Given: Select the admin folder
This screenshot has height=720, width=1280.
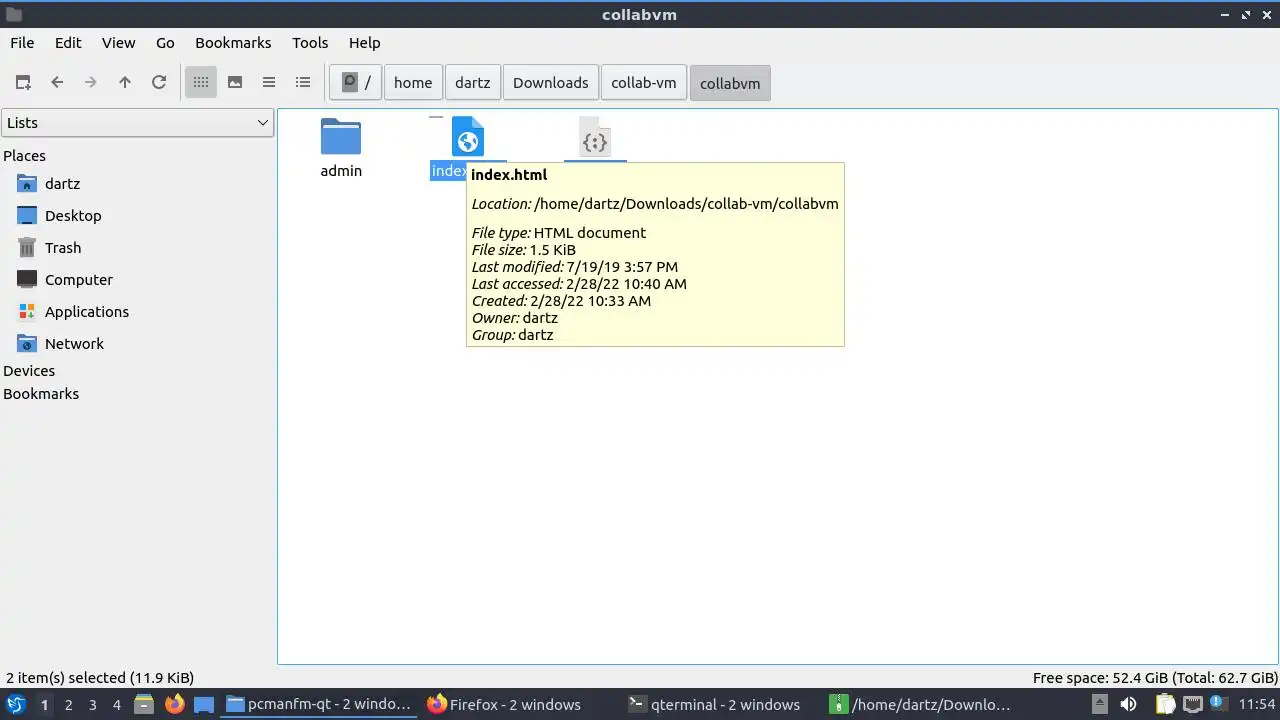Looking at the screenshot, I should point(341,148).
